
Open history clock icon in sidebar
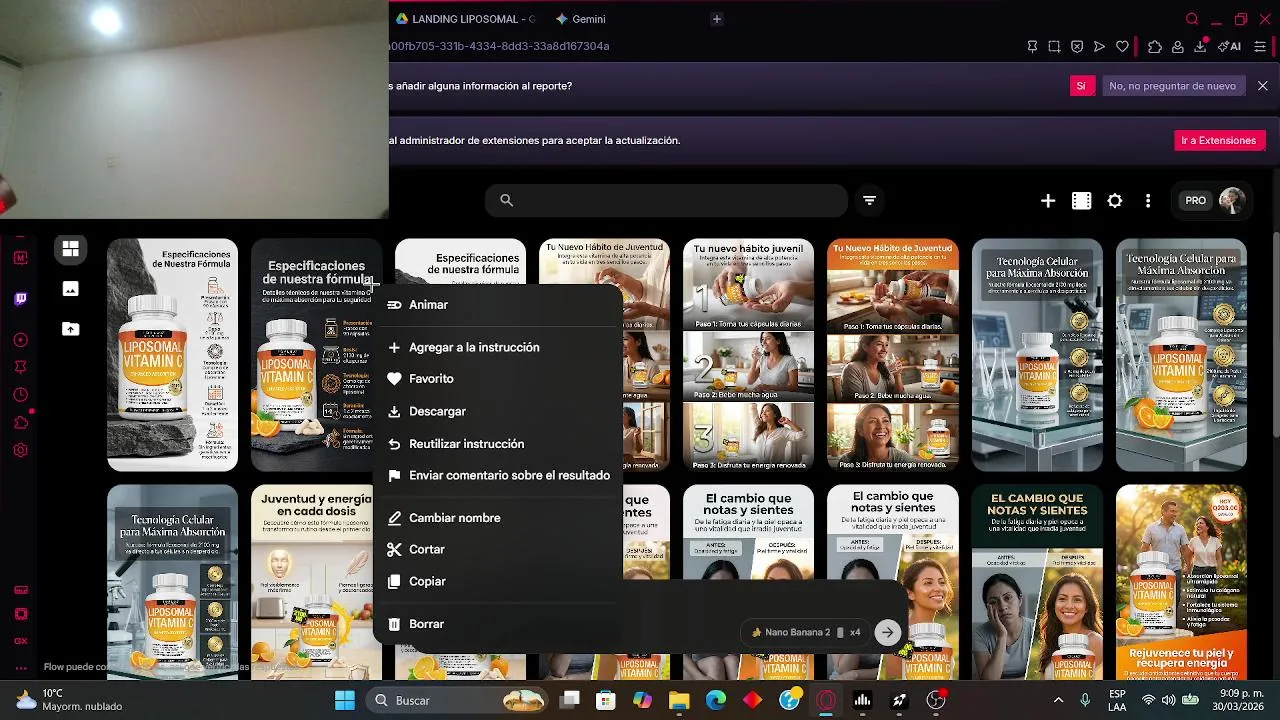pyautogui.click(x=21, y=395)
